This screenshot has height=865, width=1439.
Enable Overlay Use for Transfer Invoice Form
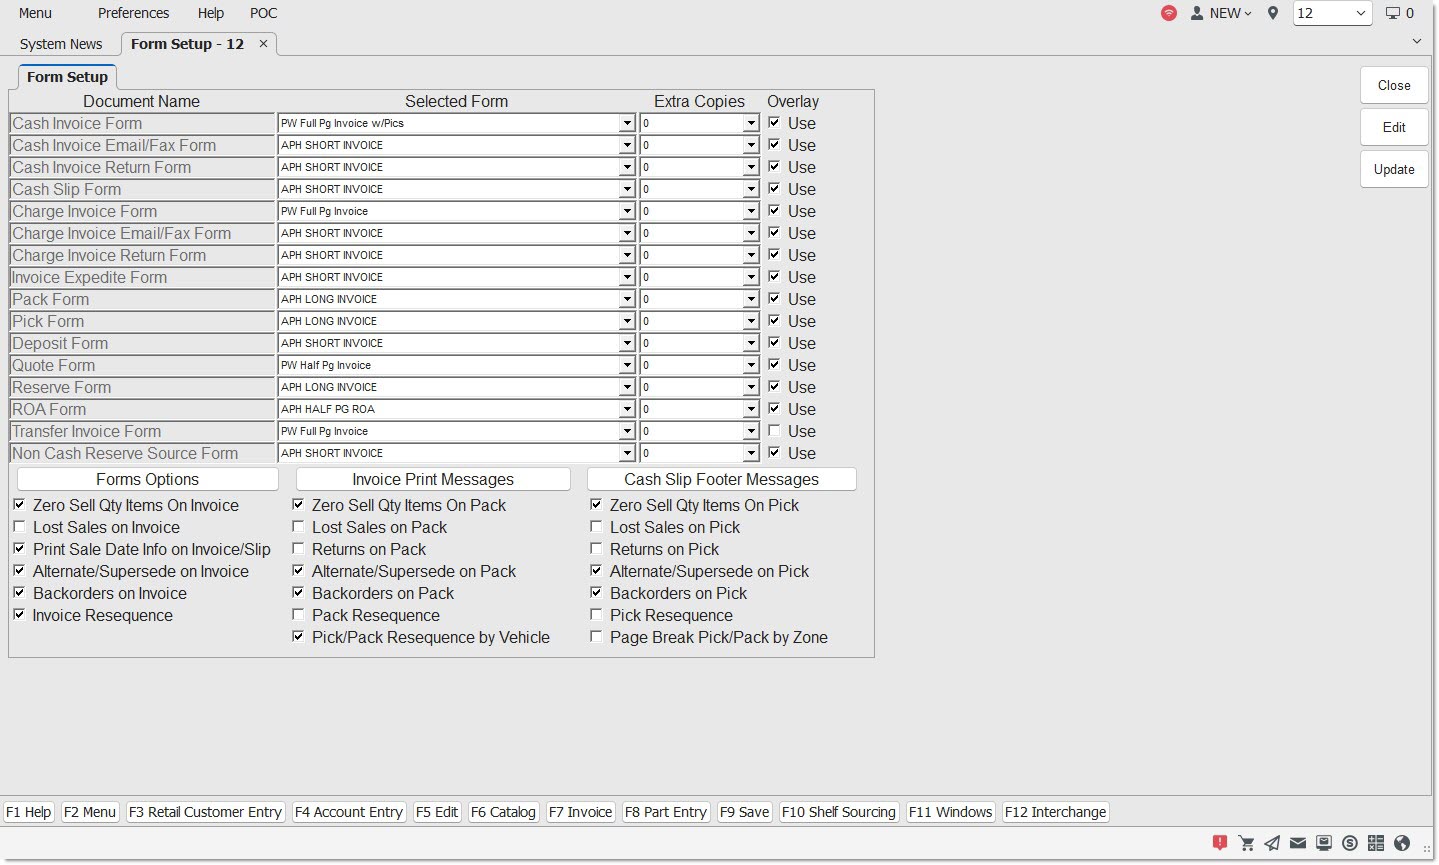774,431
